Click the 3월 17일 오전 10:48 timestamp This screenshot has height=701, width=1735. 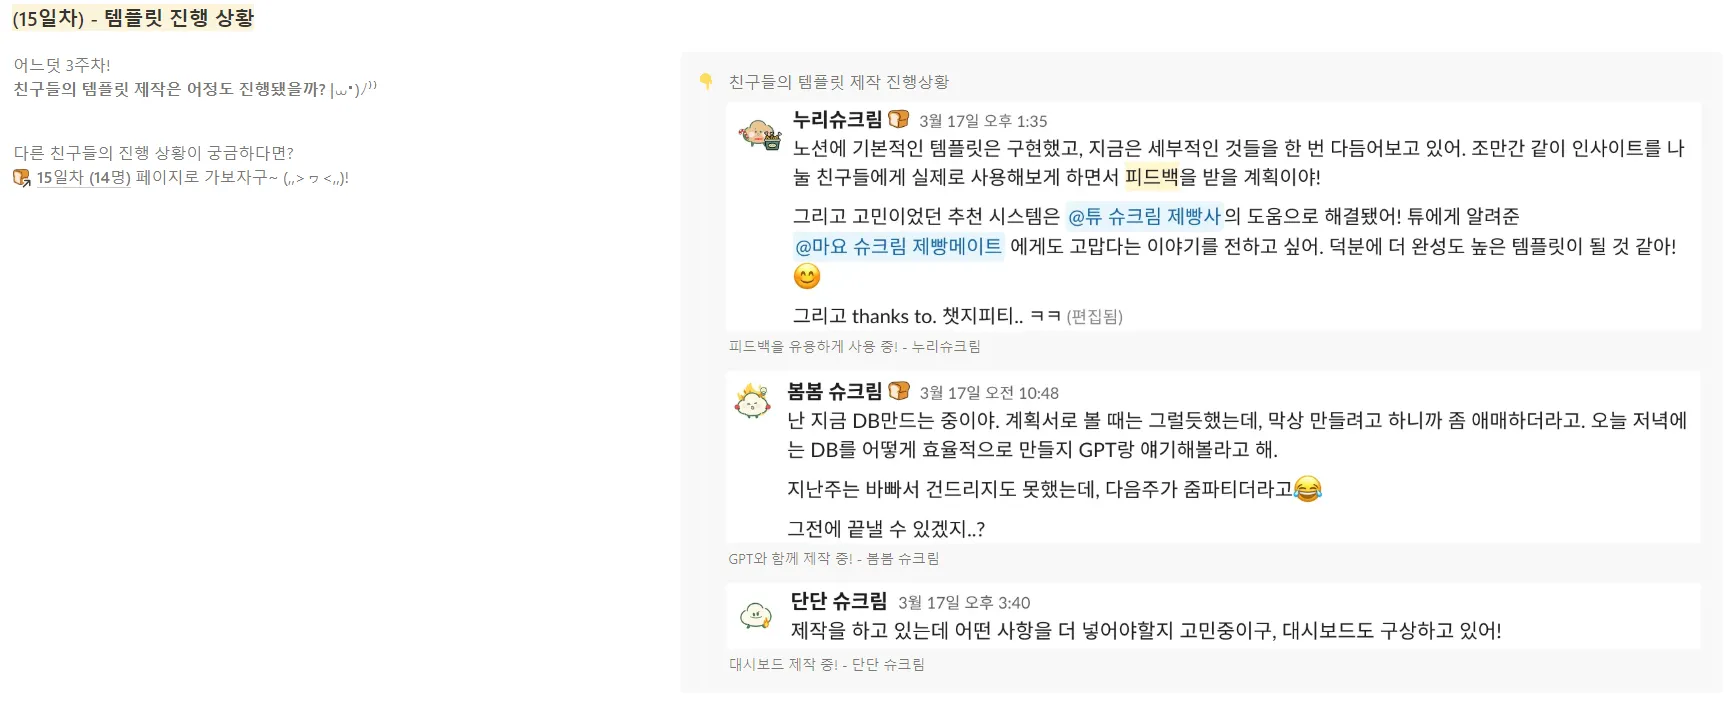(989, 393)
